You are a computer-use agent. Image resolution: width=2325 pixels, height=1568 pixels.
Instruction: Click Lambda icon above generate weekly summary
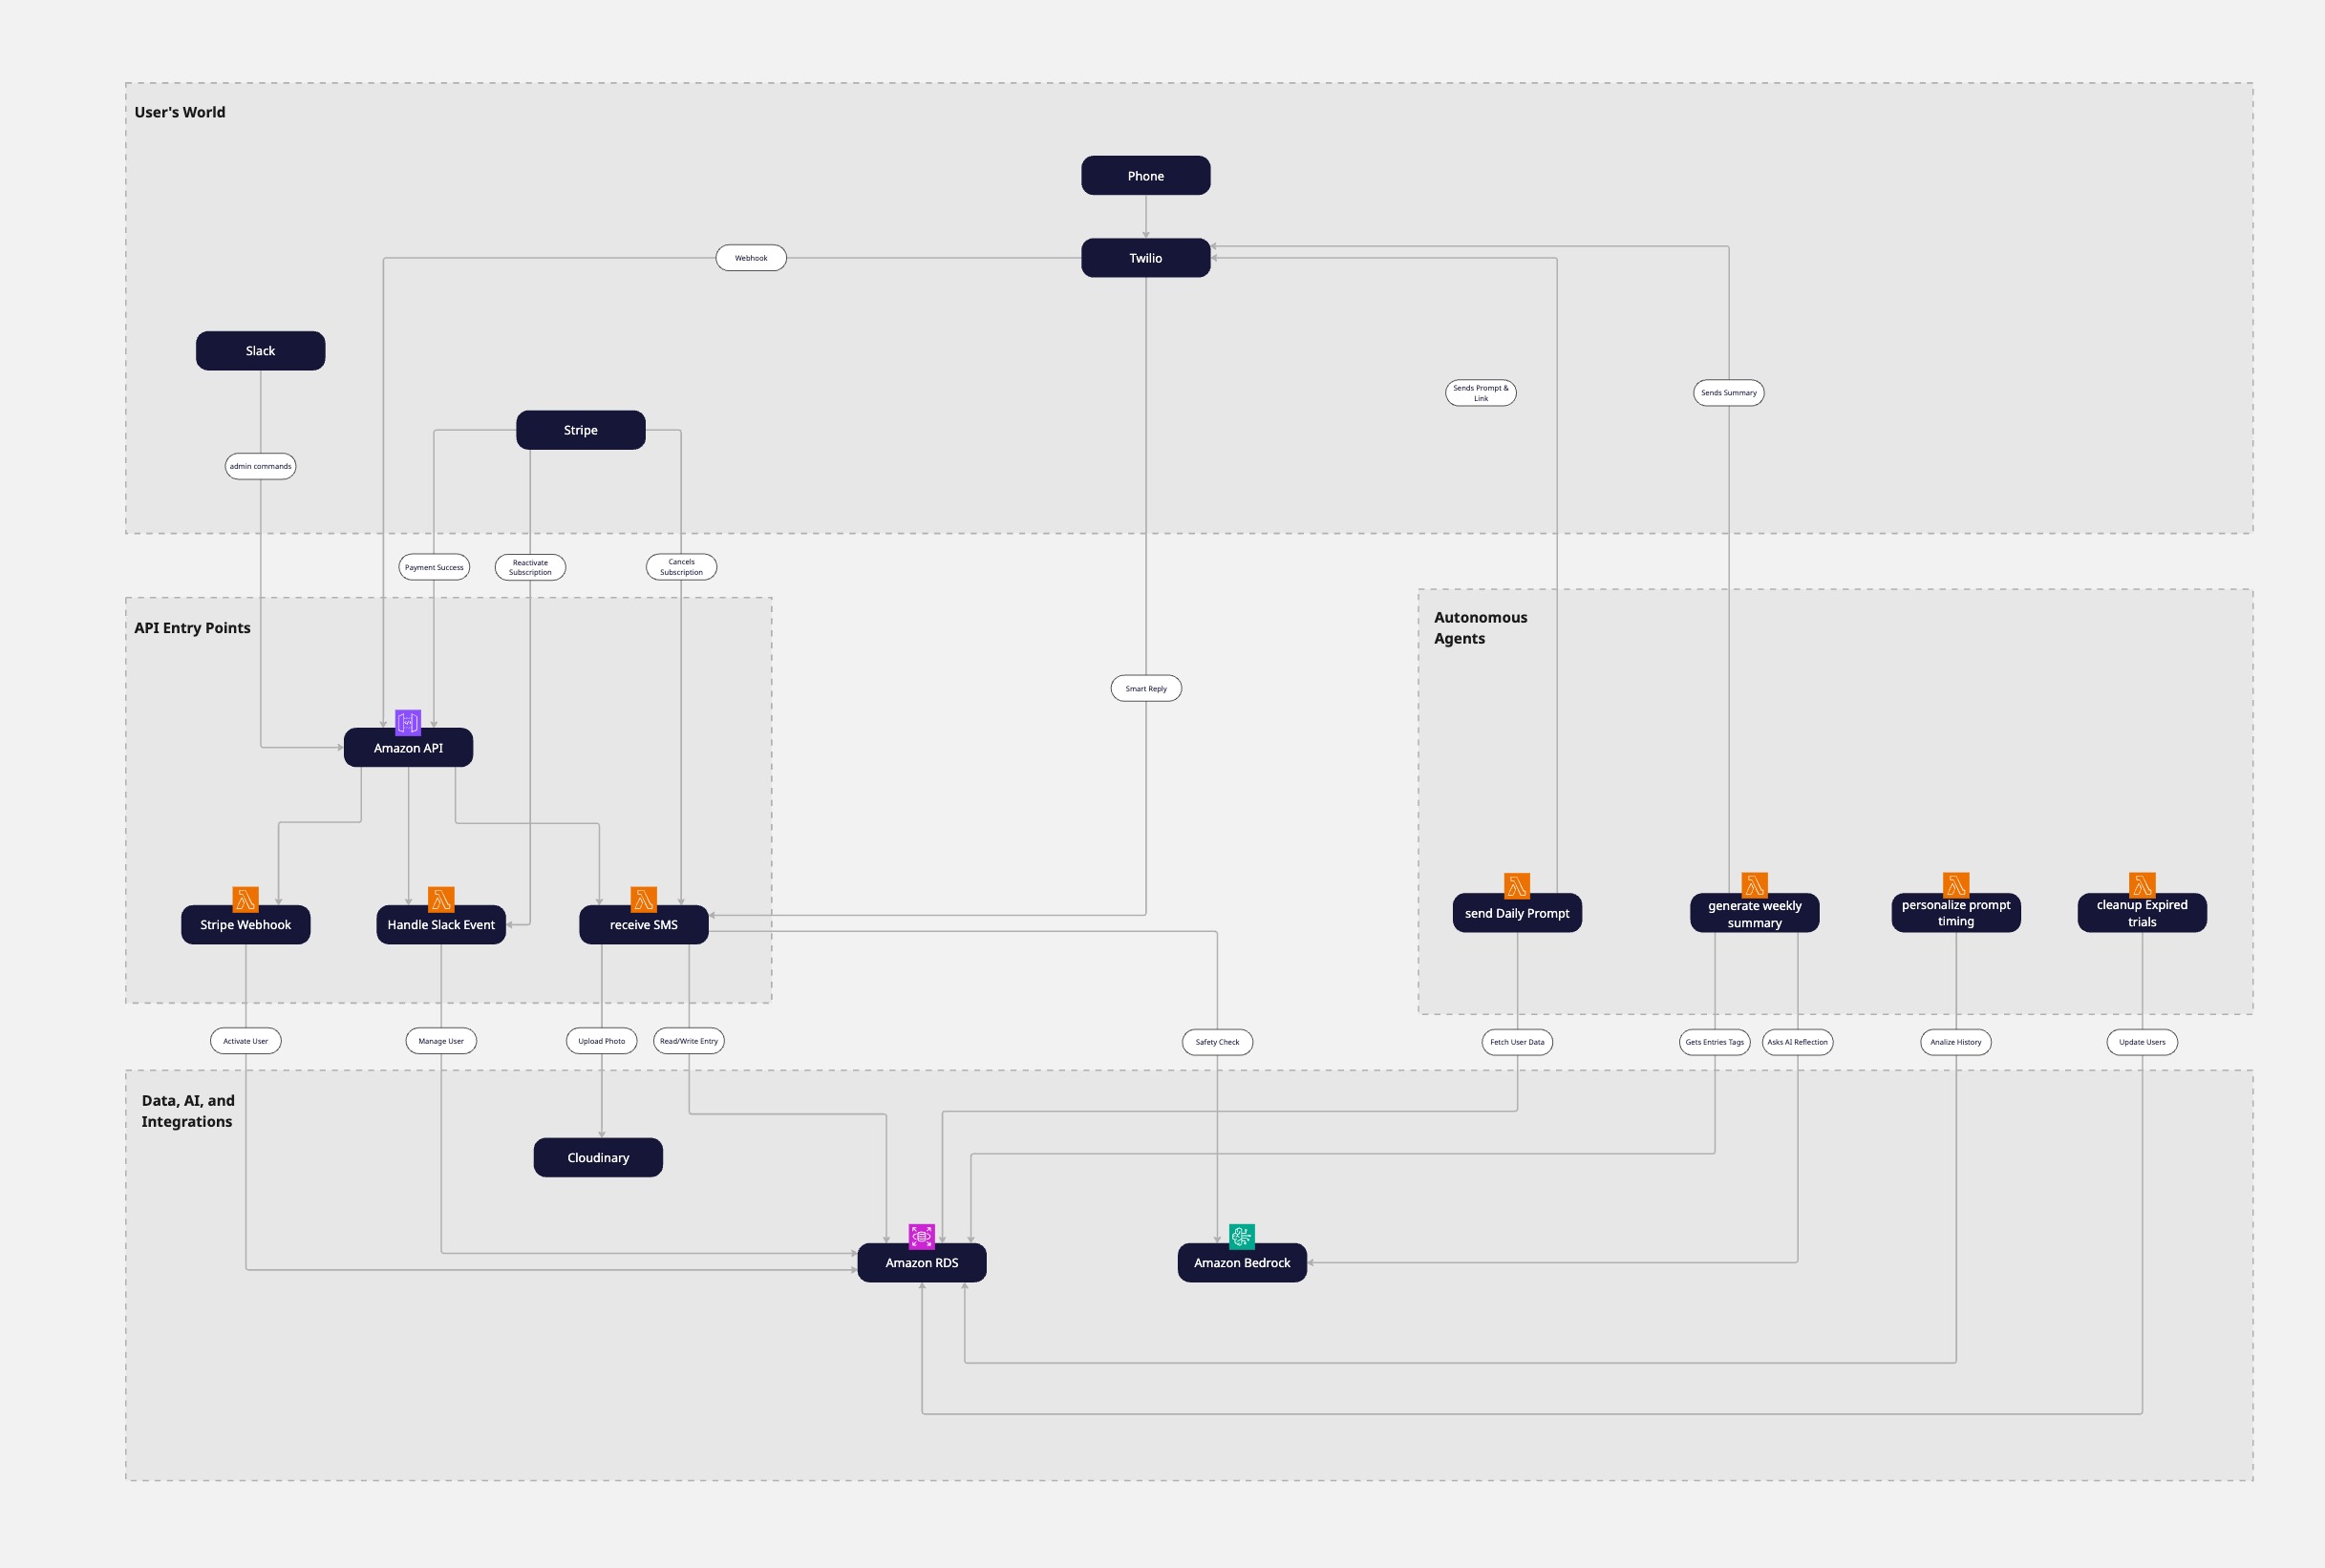[x=1754, y=885]
